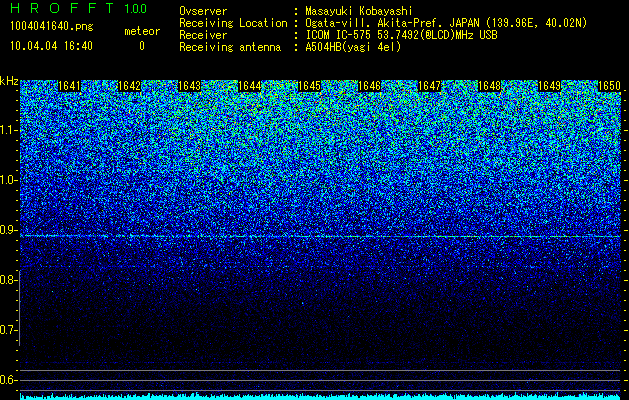629x400 pixels.
Task: Click the observer name Masayuki Kobayashi
Action: [x=359, y=11]
